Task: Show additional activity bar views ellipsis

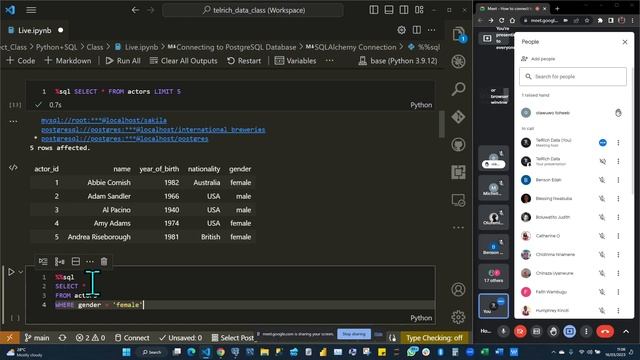Action: click(x=458, y=227)
